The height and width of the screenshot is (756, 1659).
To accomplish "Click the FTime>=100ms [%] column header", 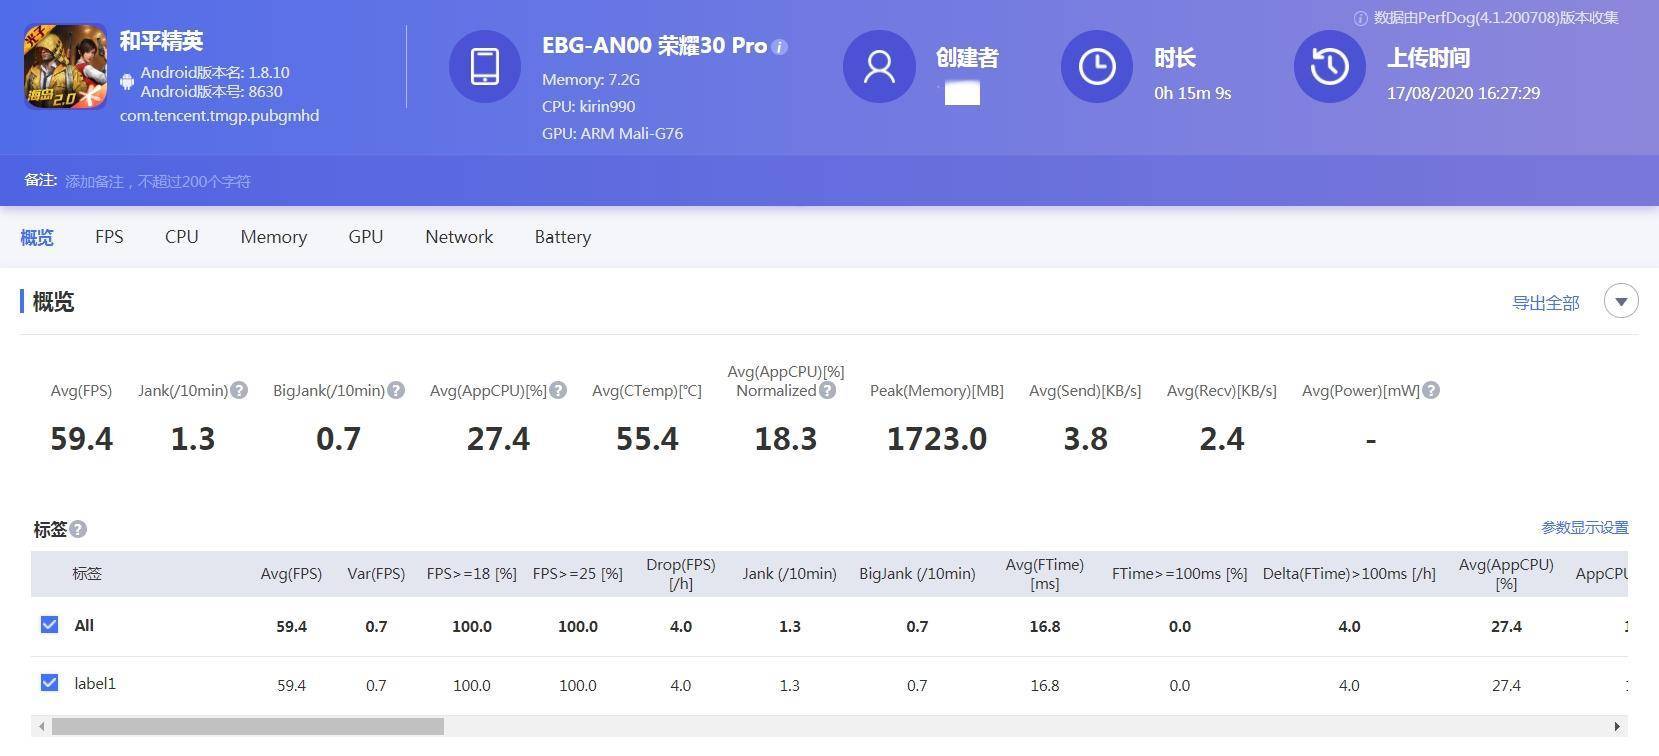I will coord(1180,574).
